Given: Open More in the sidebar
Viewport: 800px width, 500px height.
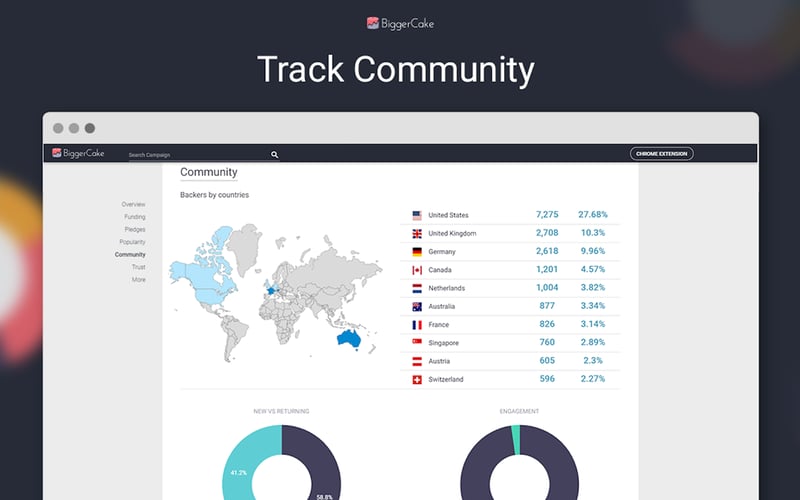Looking at the screenshot, I should 139,280.
